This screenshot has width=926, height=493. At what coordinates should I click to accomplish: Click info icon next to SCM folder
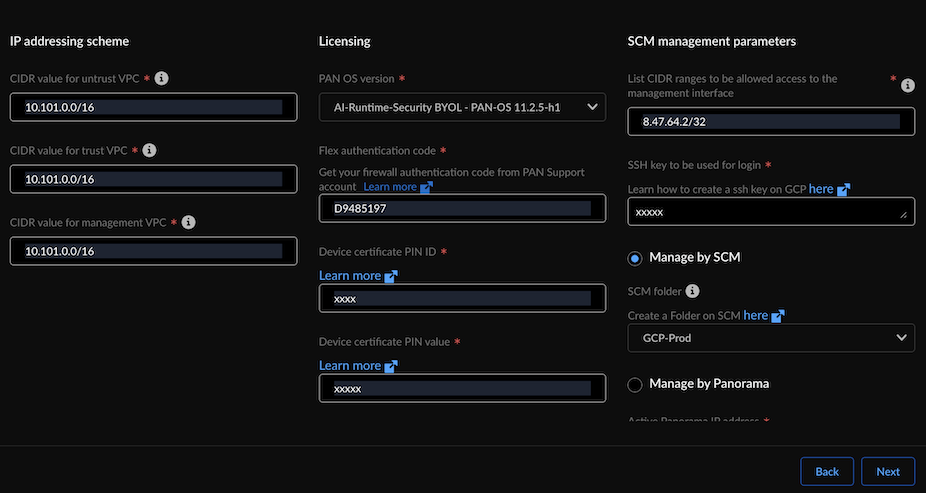pos(692,292)
